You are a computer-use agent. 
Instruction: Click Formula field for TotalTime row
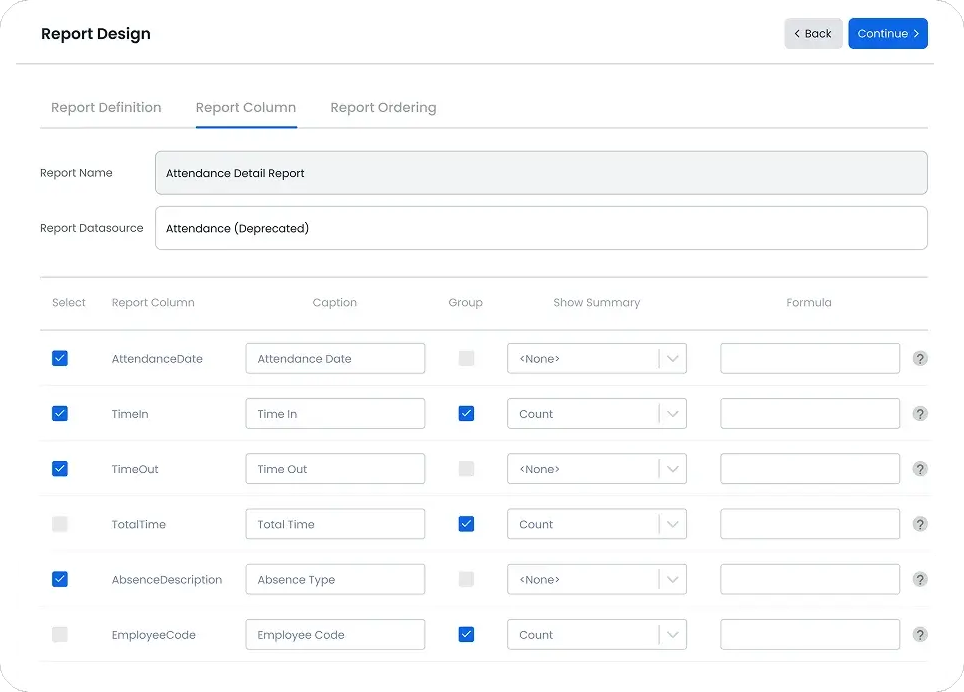point(810,524)
